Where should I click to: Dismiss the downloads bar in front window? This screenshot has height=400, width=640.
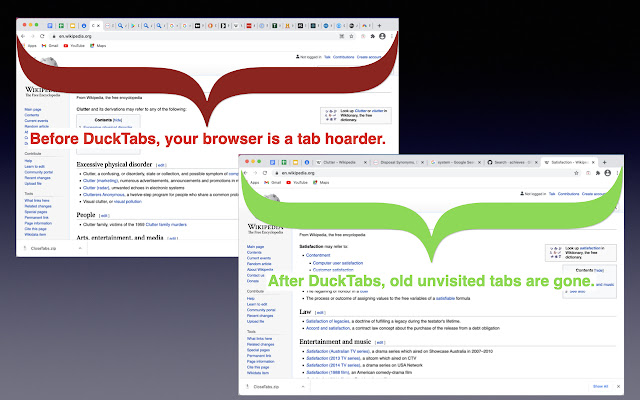tap(618, 386)
